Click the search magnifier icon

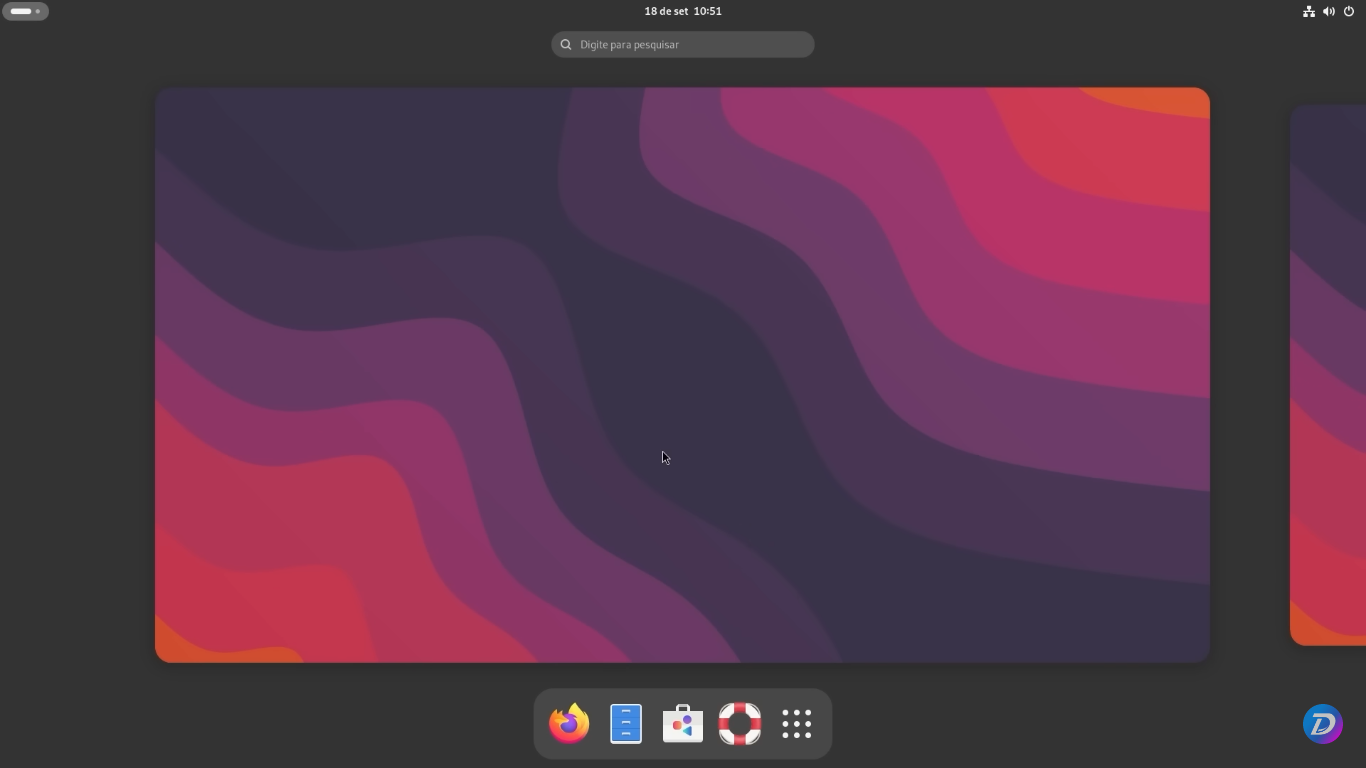[x=566, y=44]
